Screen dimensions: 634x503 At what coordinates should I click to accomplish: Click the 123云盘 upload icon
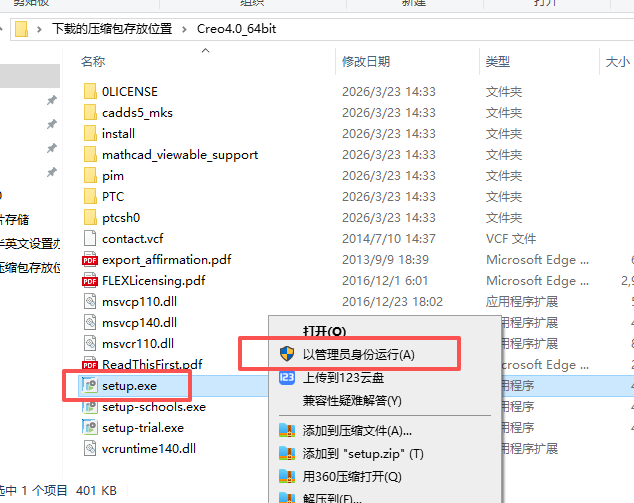(287, 378)
